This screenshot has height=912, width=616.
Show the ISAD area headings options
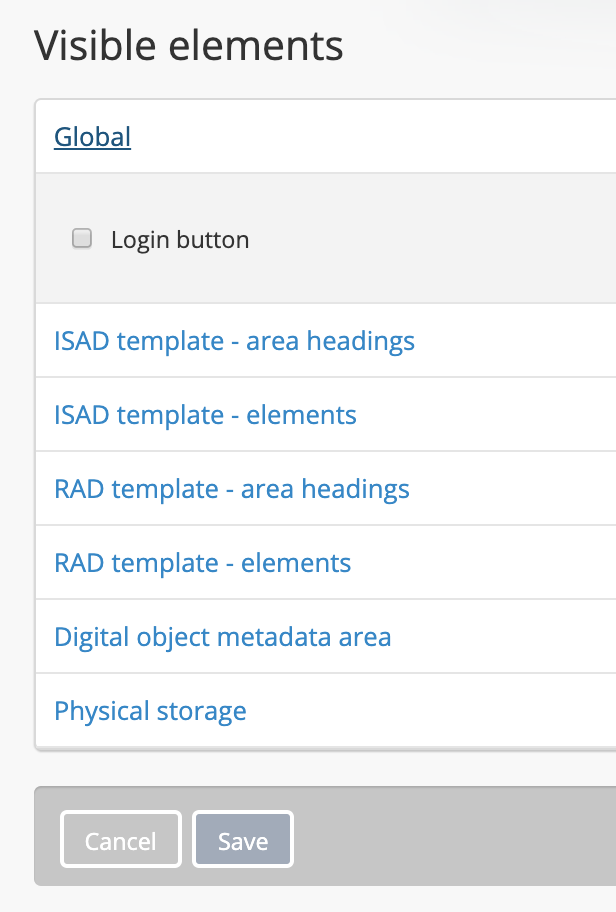tap(234, 341)
